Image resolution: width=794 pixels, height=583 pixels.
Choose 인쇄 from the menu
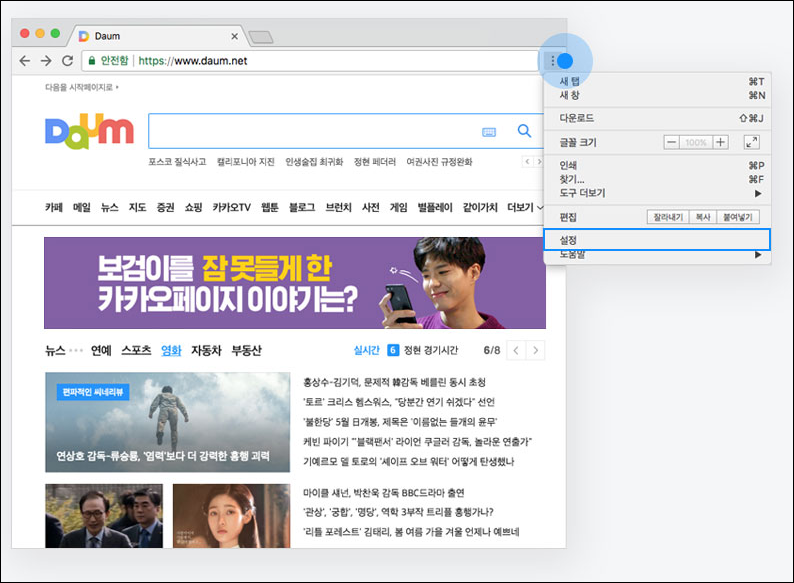tap(657, 165)
